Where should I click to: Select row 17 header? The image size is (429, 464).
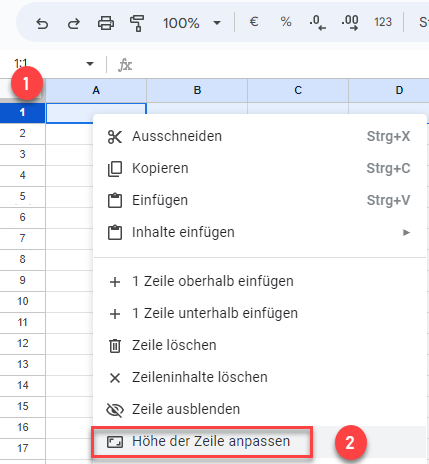click(22, 449)
